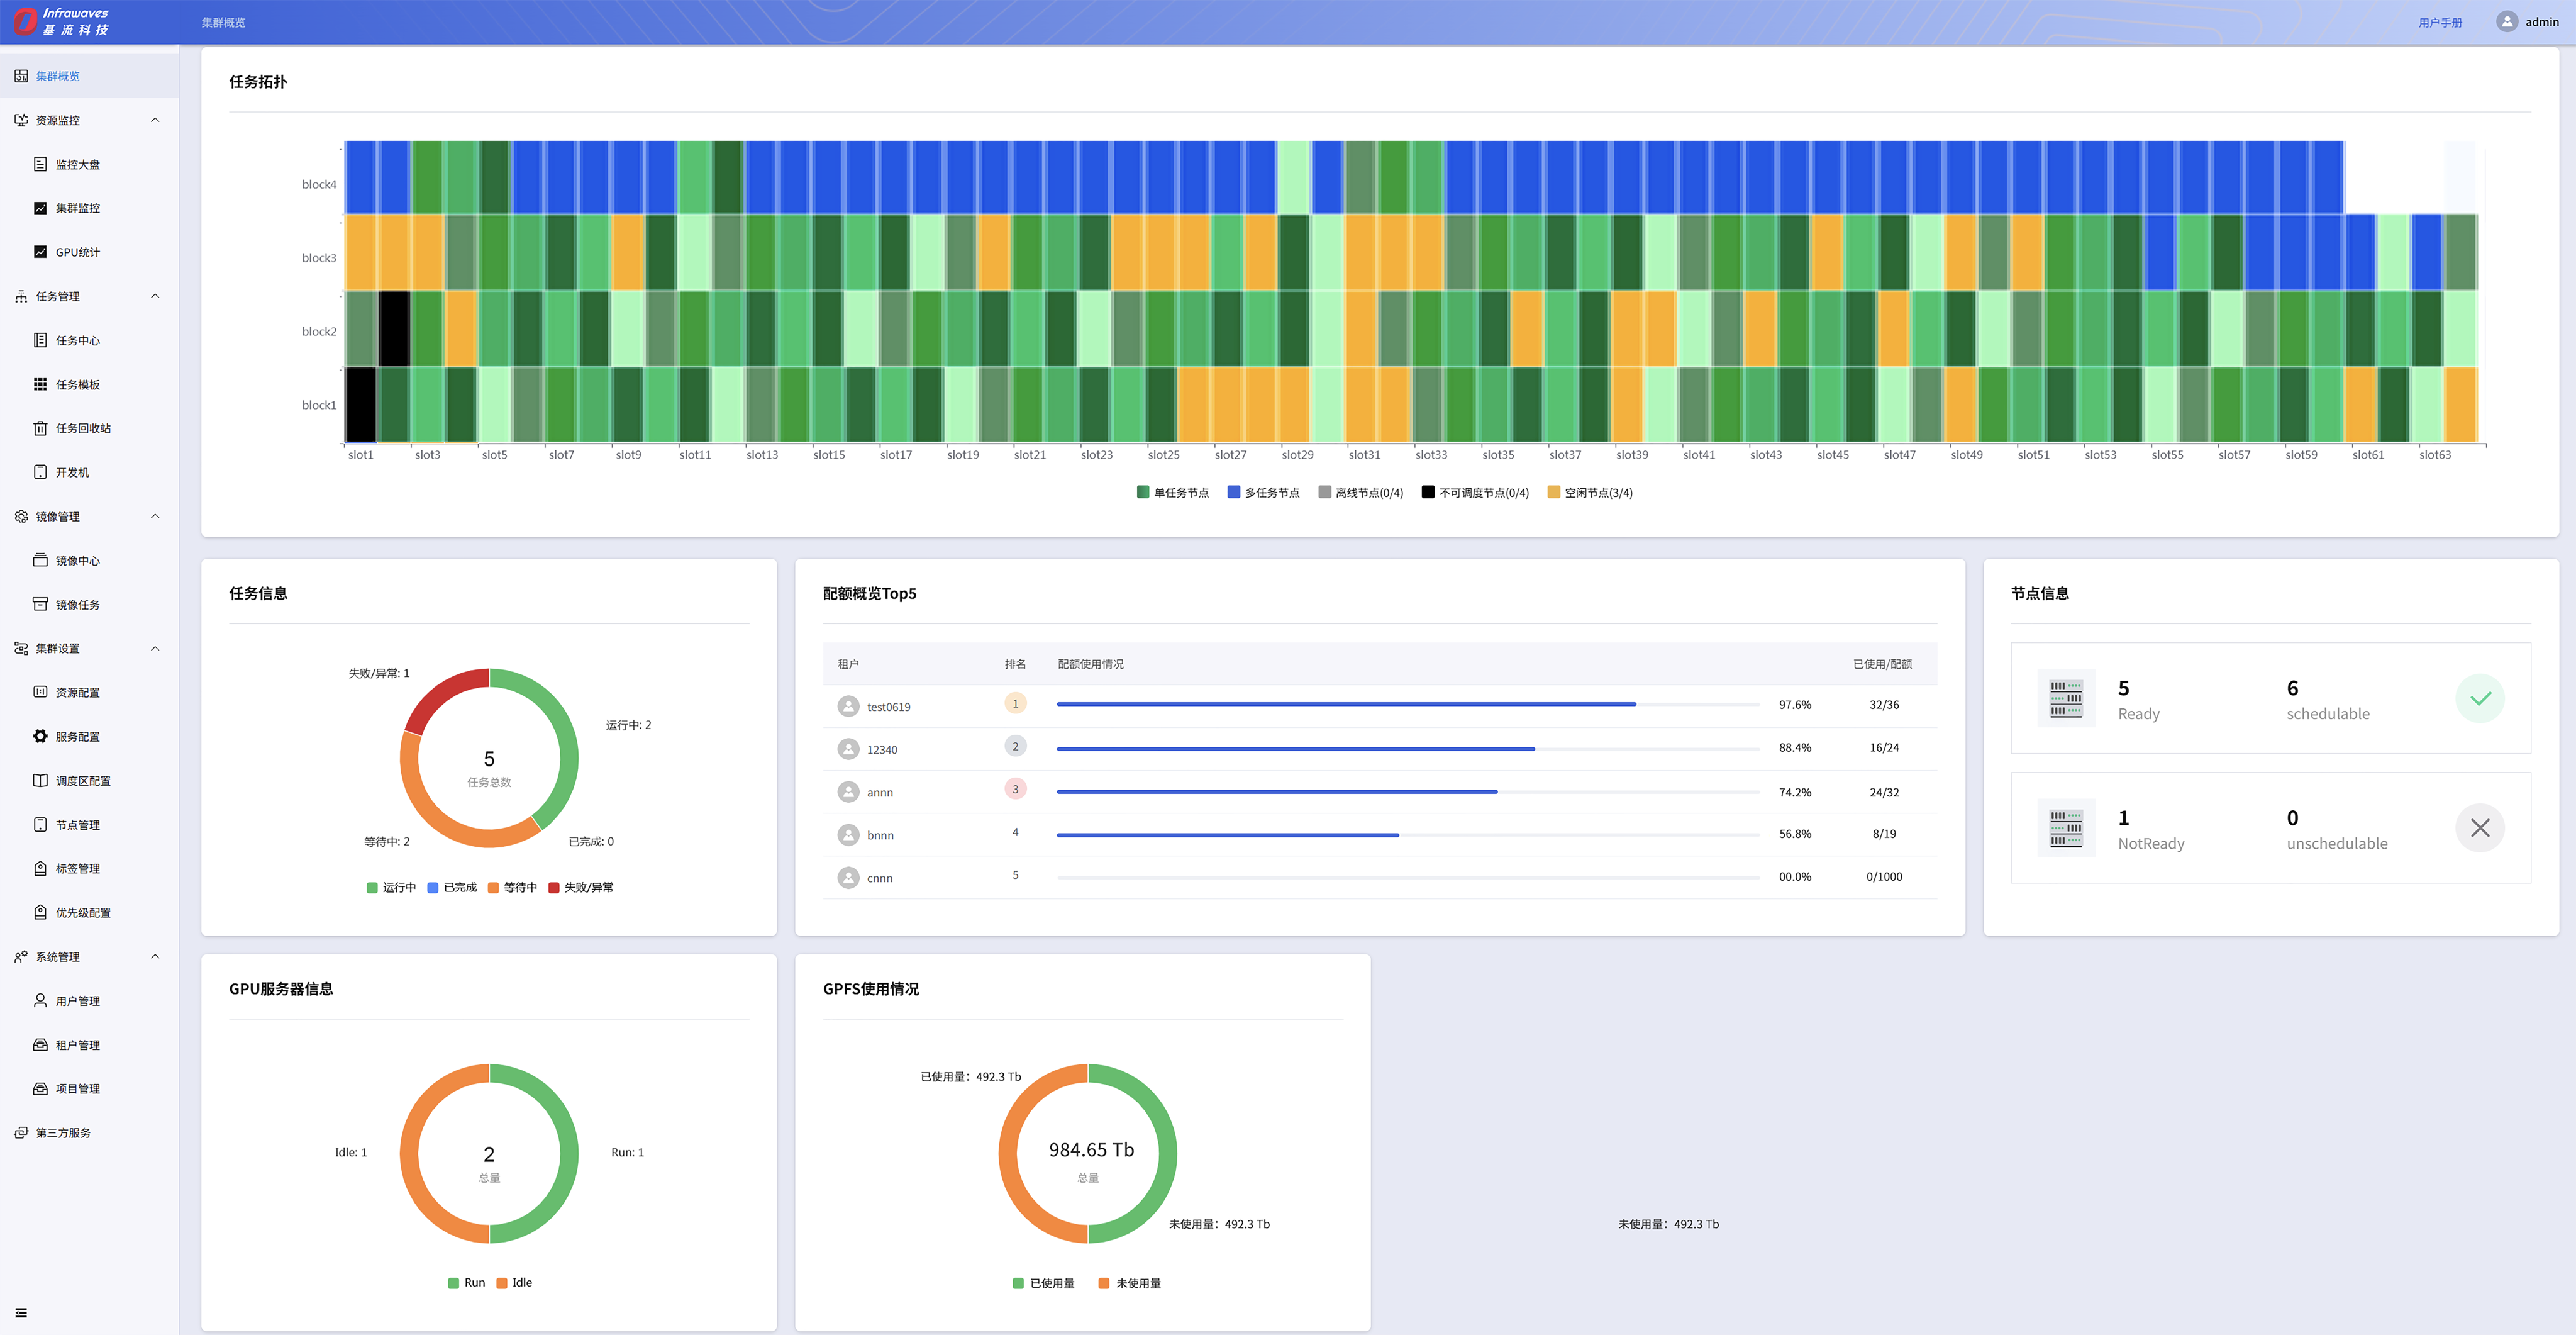The width and height of the screenshot is (2576, 1335).
Task: Open the 用户手册 link
Action: tap(2440, 22)
